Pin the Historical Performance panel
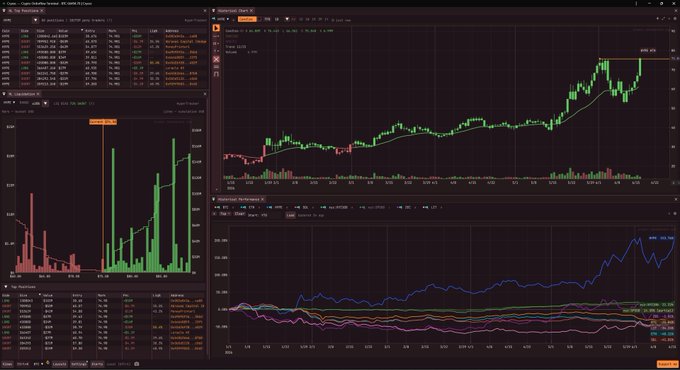The image size is (680, 370). (x=214, y=199)
